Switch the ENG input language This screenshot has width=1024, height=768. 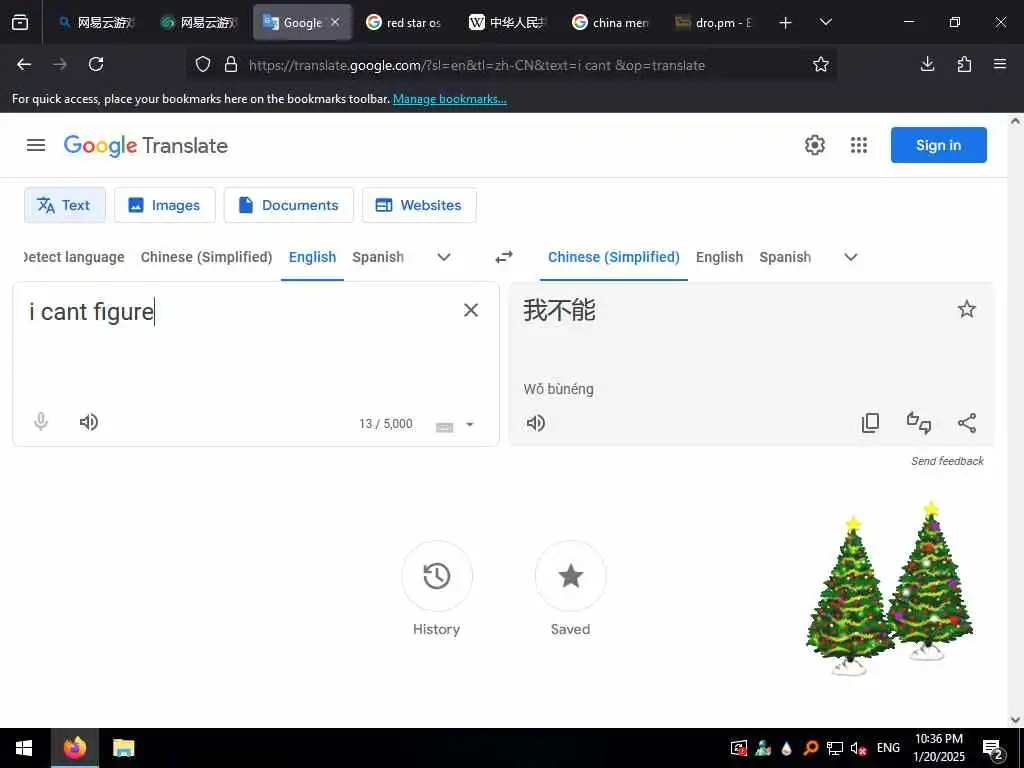pos(888,748)
